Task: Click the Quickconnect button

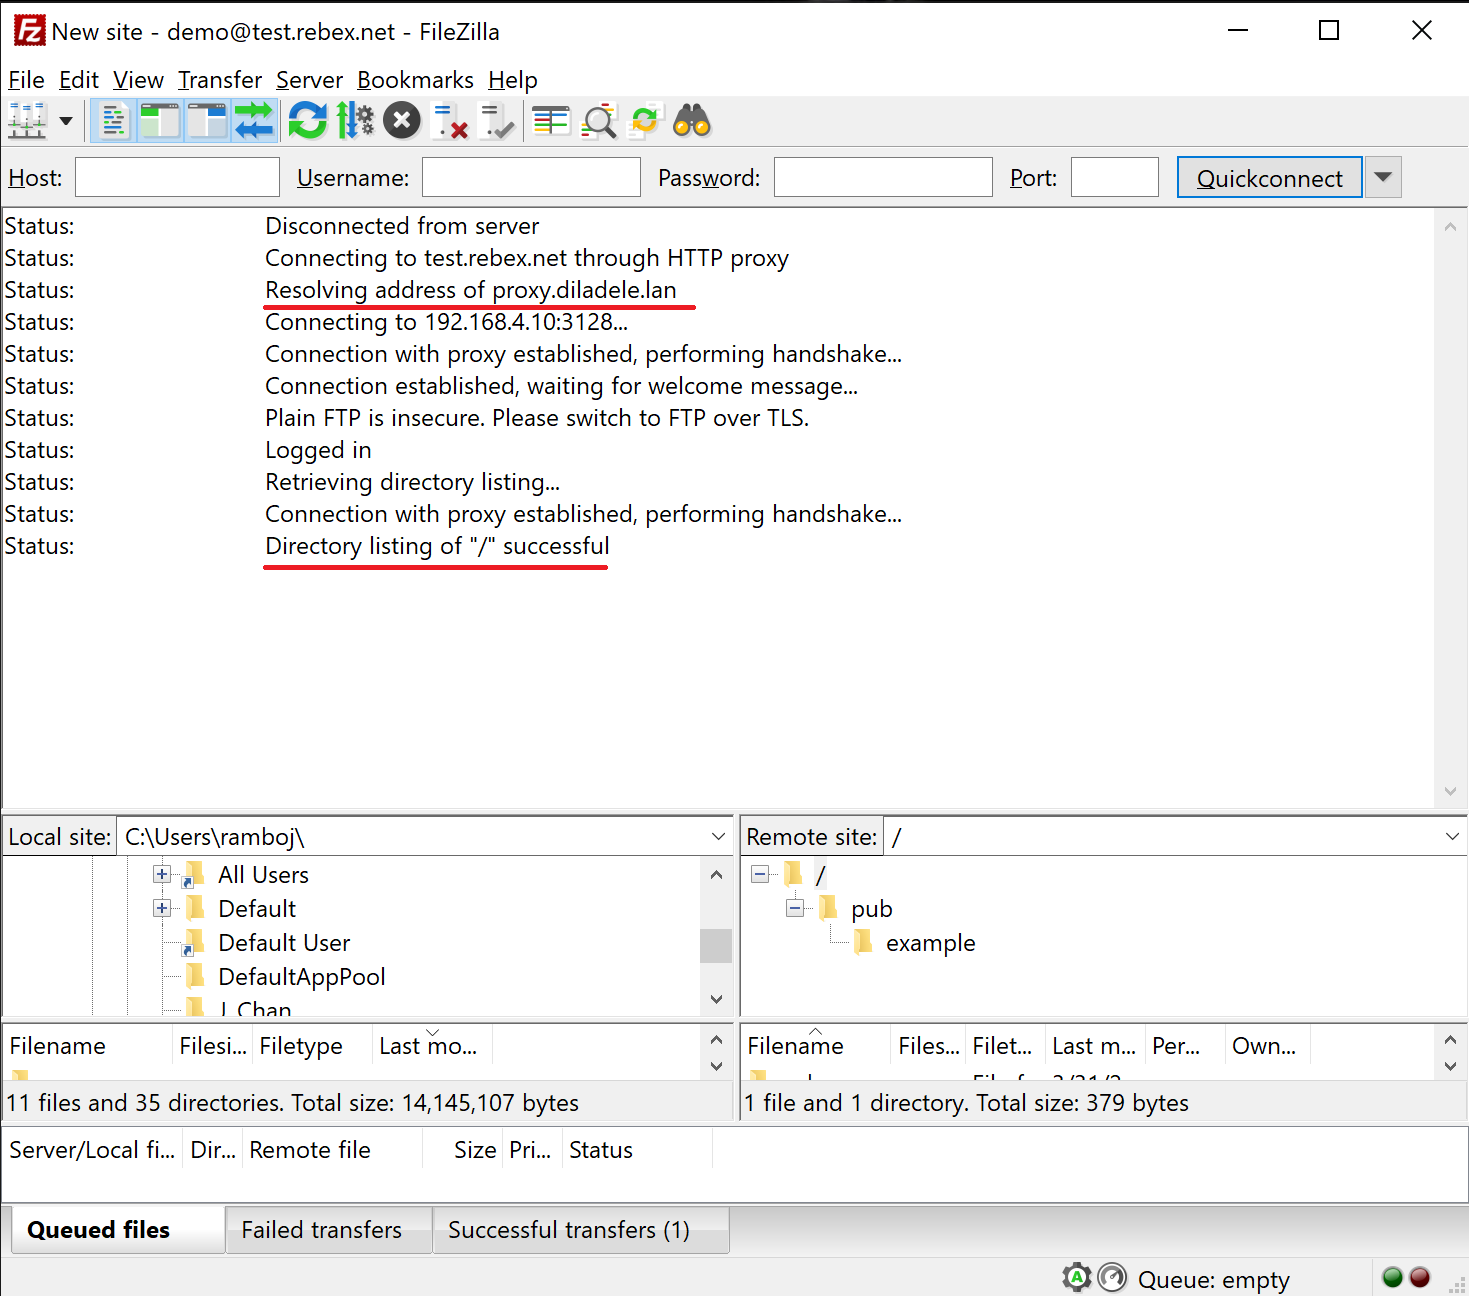Action: pyautogui.click(x=1269, y=178)
